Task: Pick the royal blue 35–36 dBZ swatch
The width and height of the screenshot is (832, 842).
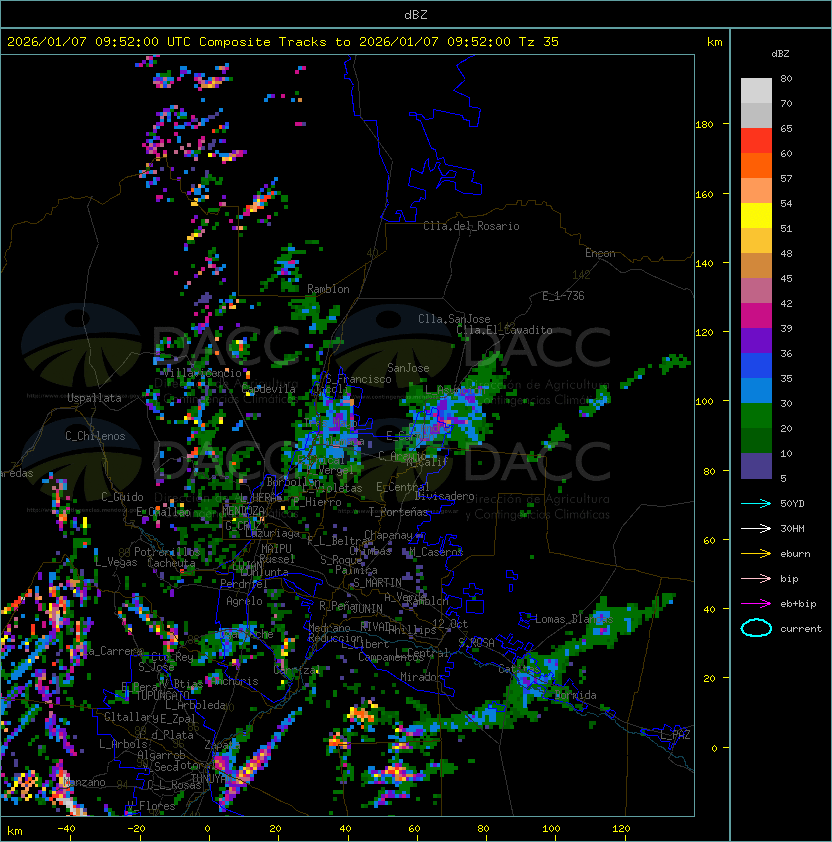Action: point(756,366)
